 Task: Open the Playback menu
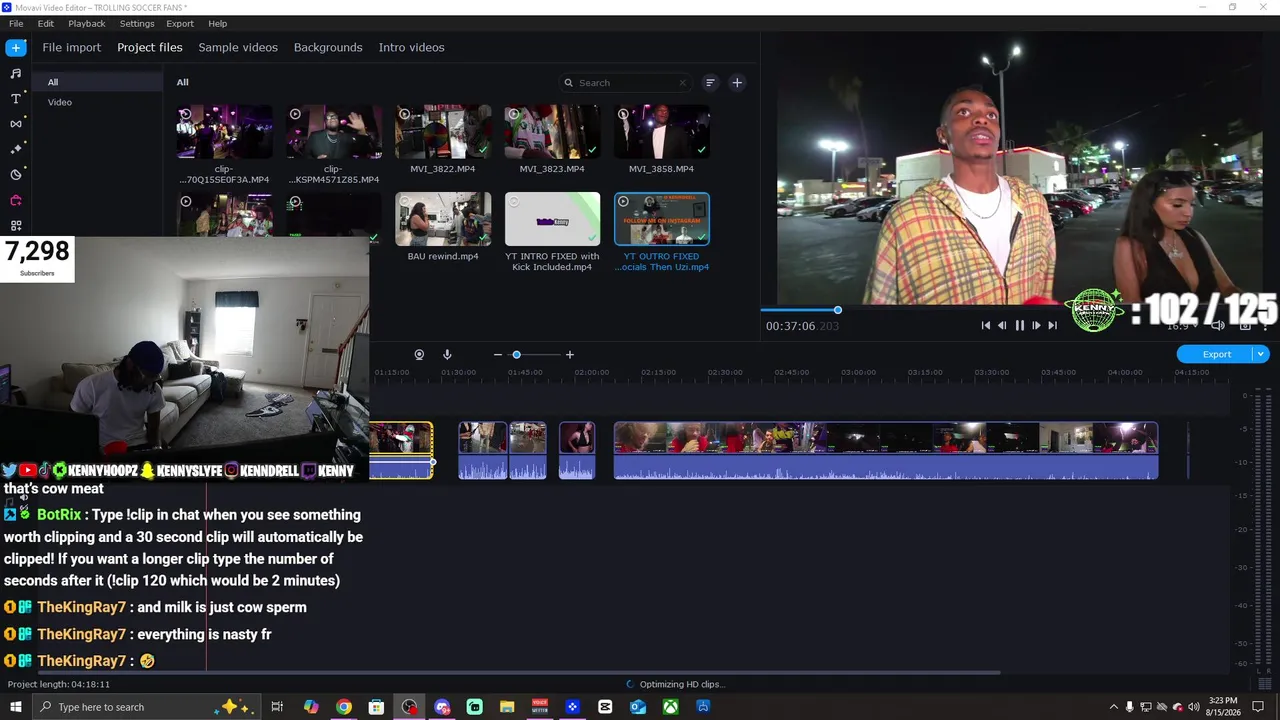coord(87,23)
